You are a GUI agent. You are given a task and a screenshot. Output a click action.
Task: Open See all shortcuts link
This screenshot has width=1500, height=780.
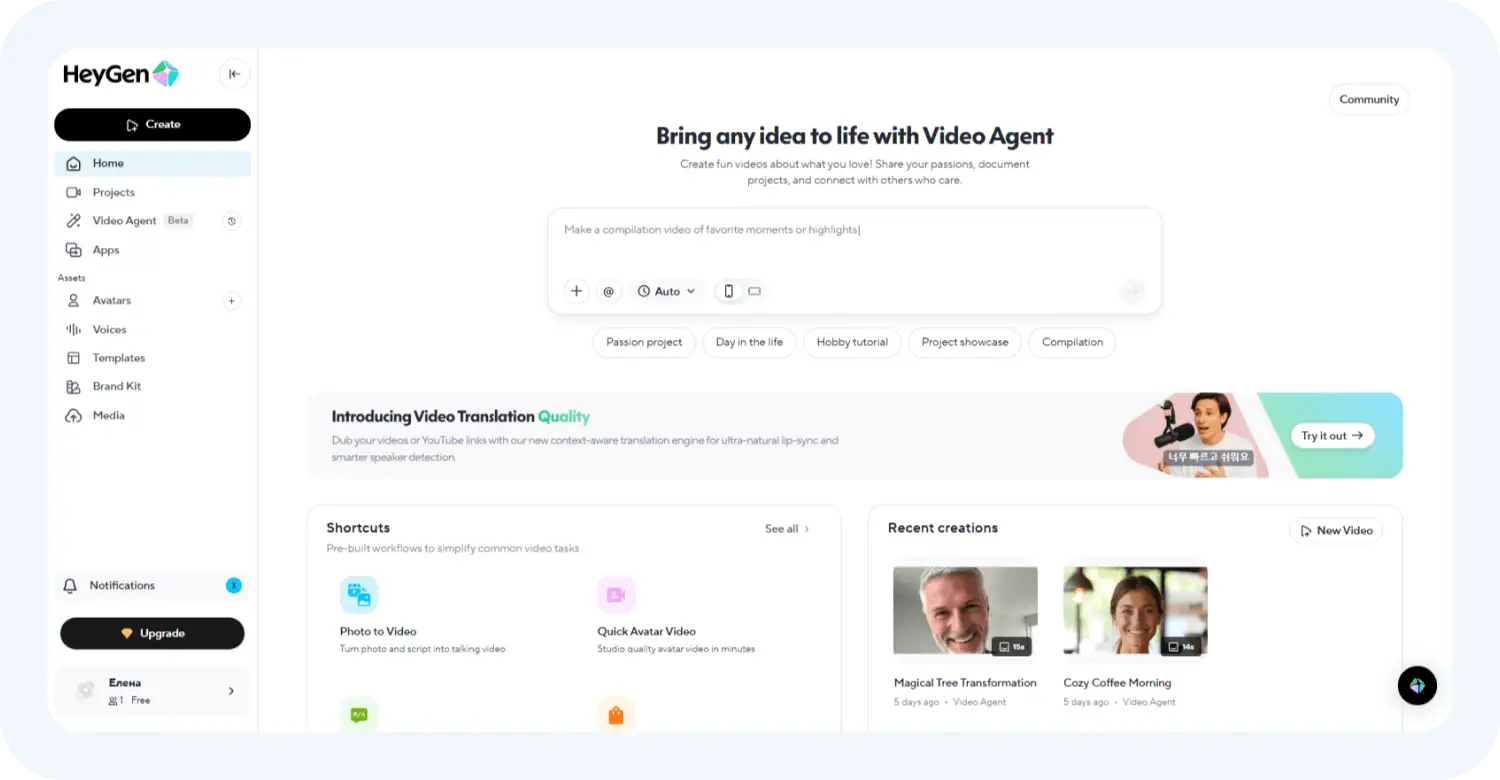(786, 529)
